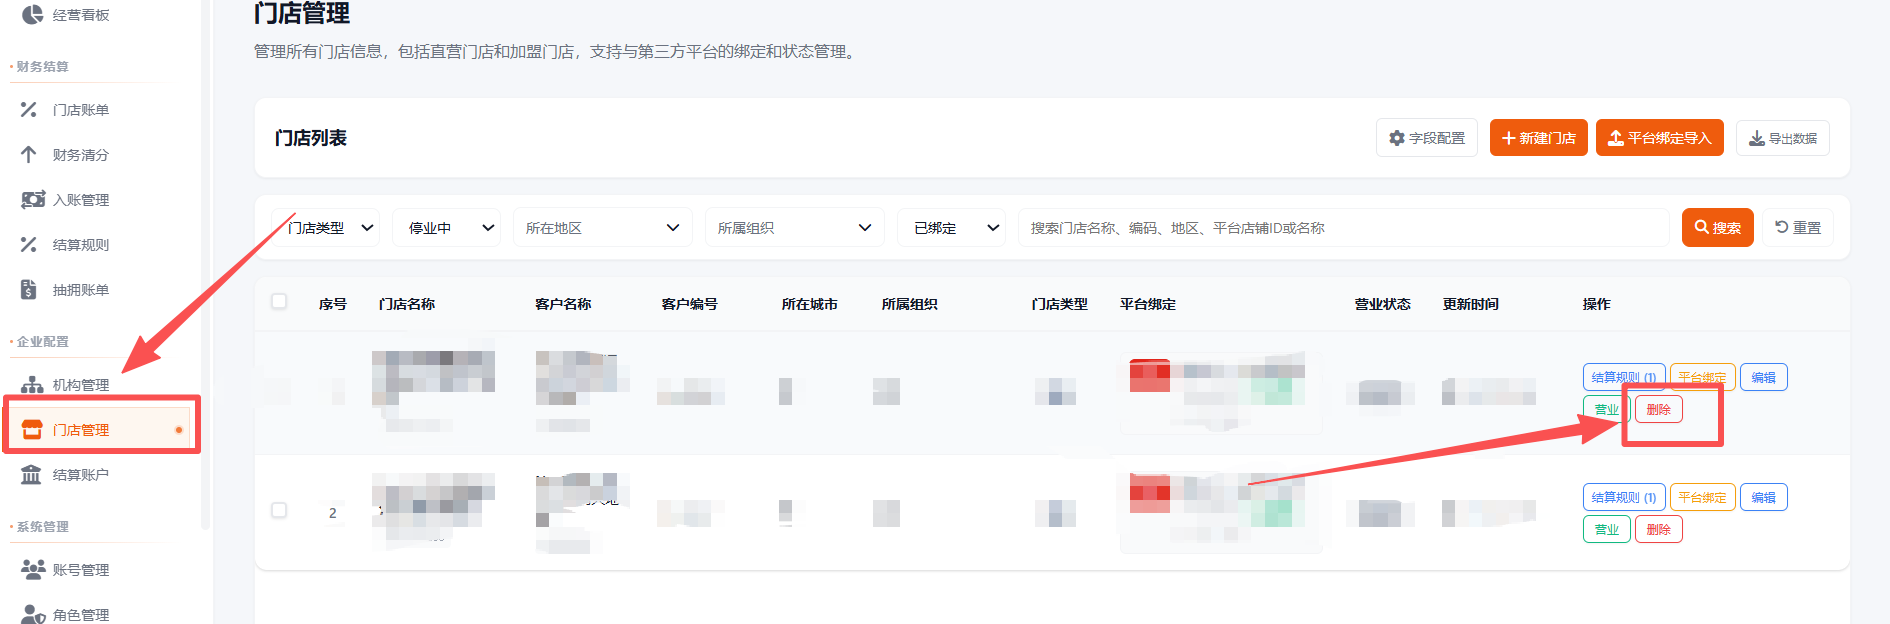Image resolution: width=1890 pixels, height=624 pixels.
Task: Click the 抽佣账单 document icon
Action: click(x=29, y=289)
